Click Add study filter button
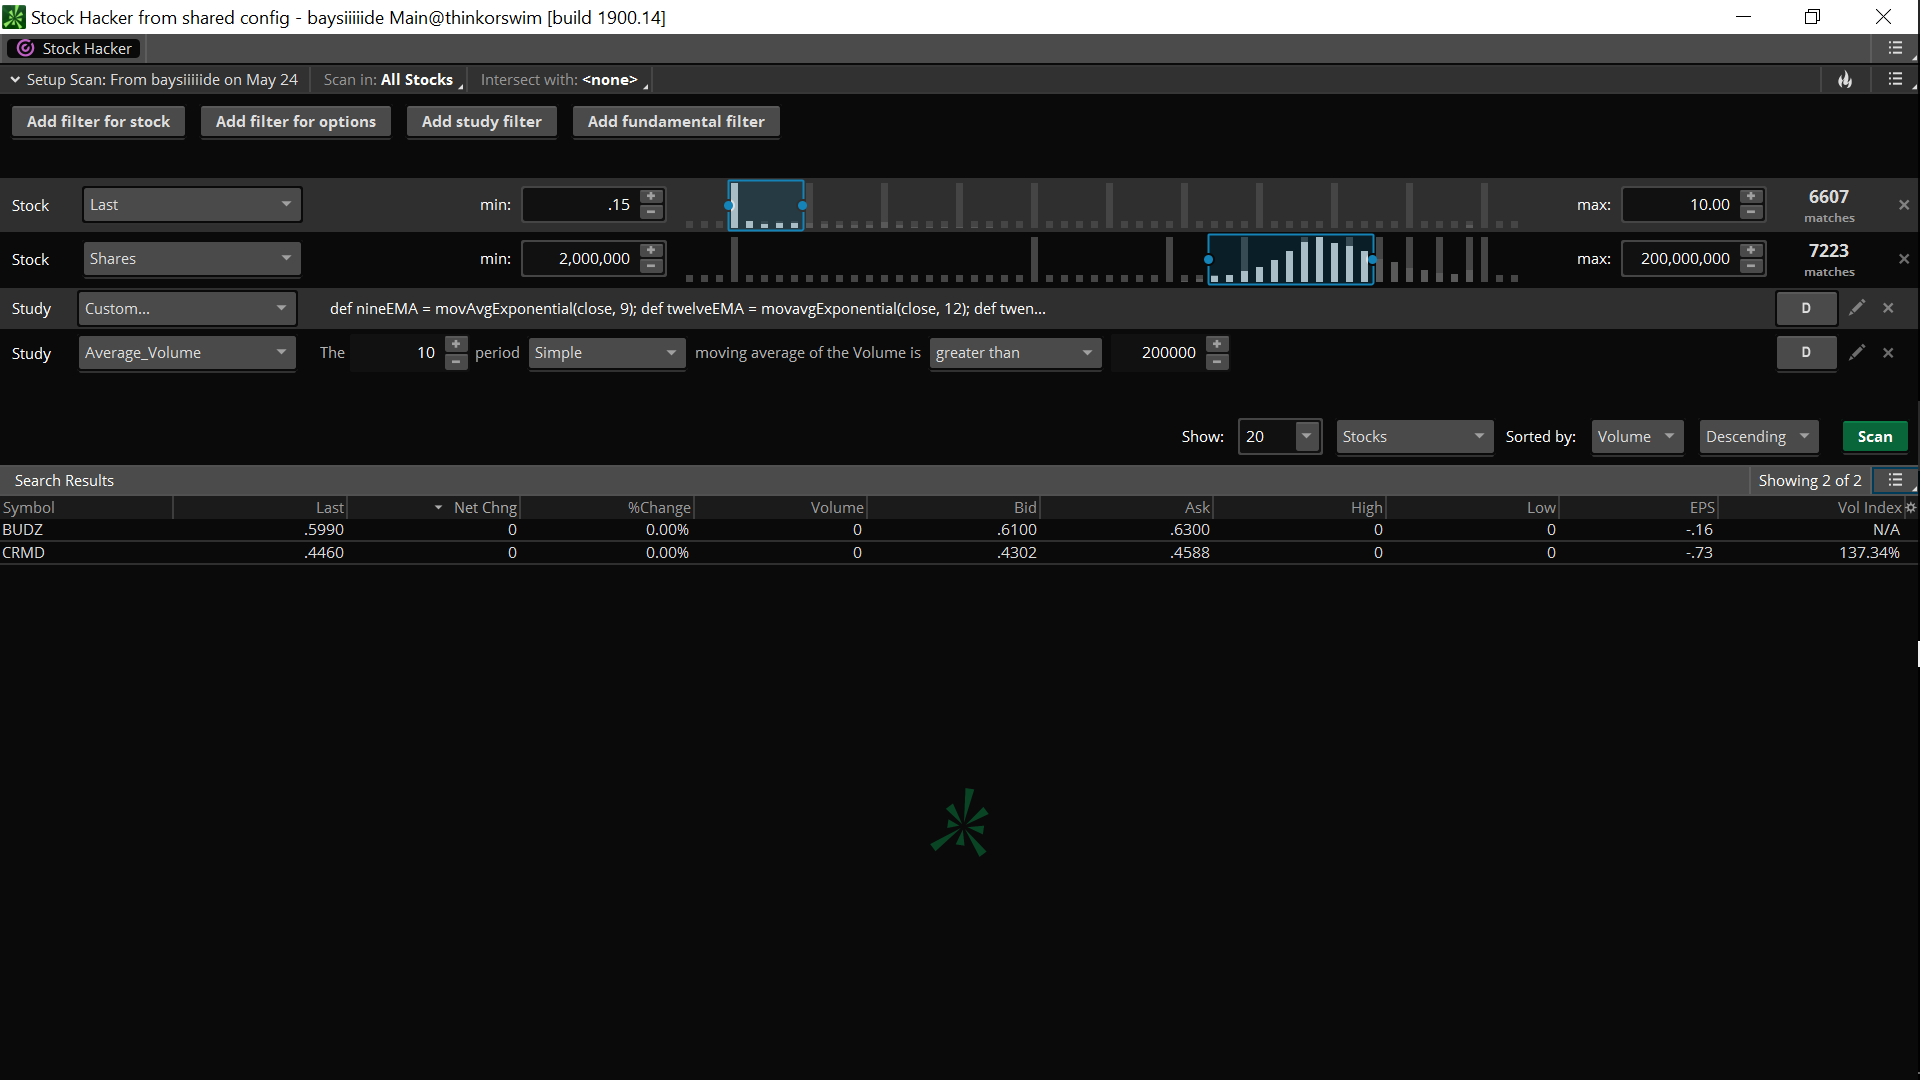 pyautogui.click(x=482, y=121)
